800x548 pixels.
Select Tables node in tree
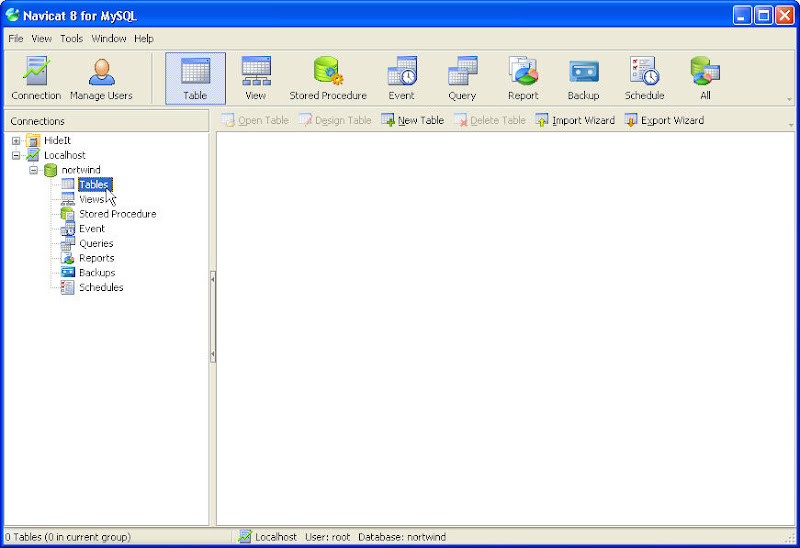pyautogui.click(x=94, y=185)
